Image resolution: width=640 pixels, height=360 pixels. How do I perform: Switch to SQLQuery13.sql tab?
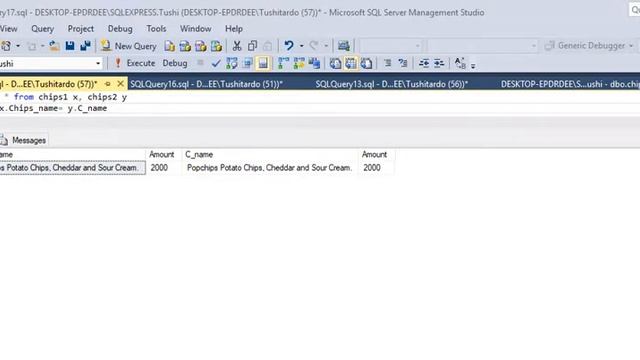click(392, 84)
